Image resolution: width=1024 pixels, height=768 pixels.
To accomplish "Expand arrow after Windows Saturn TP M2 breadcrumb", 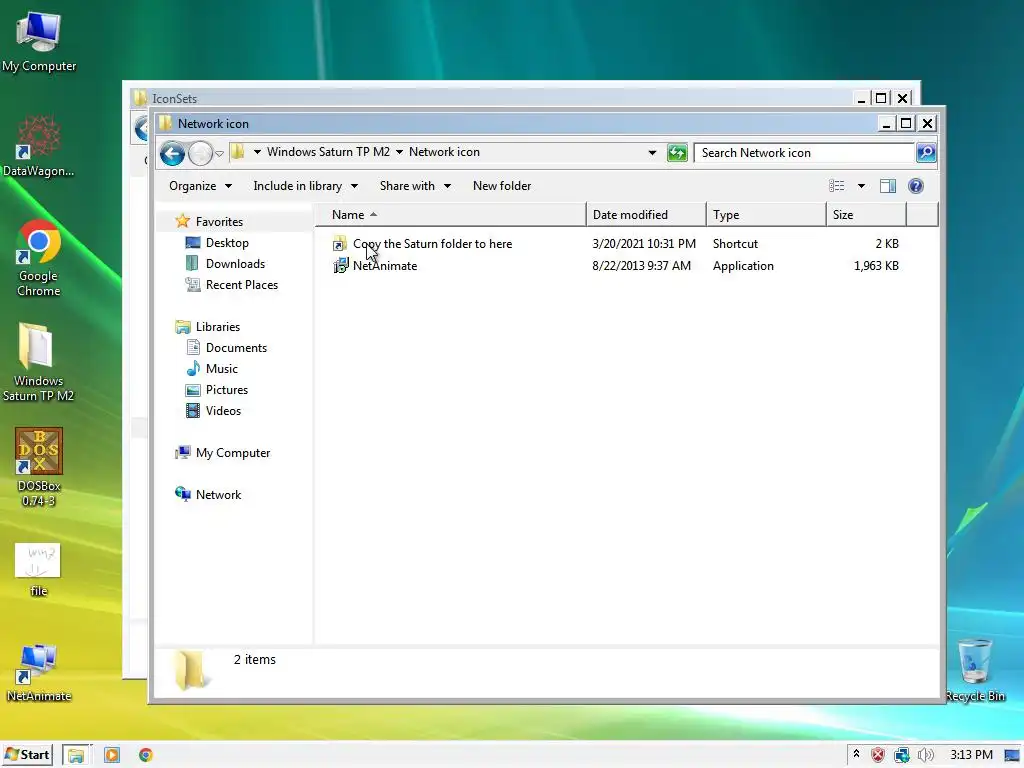I will click(399, 152).
